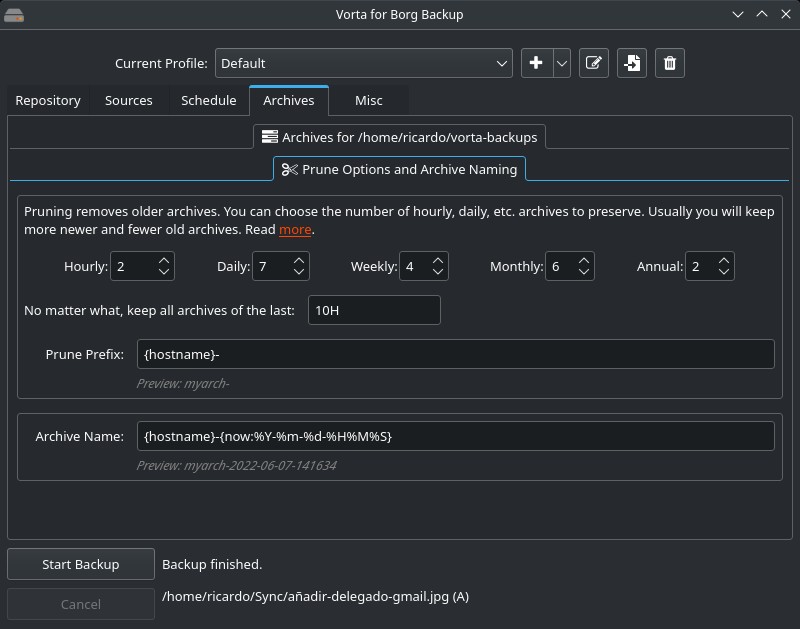Viewport: 800px width, 629px height.
Task: Decrease the Hourly archives count
Action: 164,272
